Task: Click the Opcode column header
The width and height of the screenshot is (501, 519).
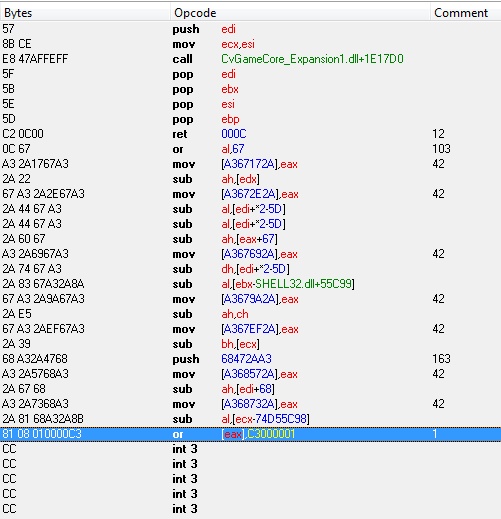Action: [300, 13]
